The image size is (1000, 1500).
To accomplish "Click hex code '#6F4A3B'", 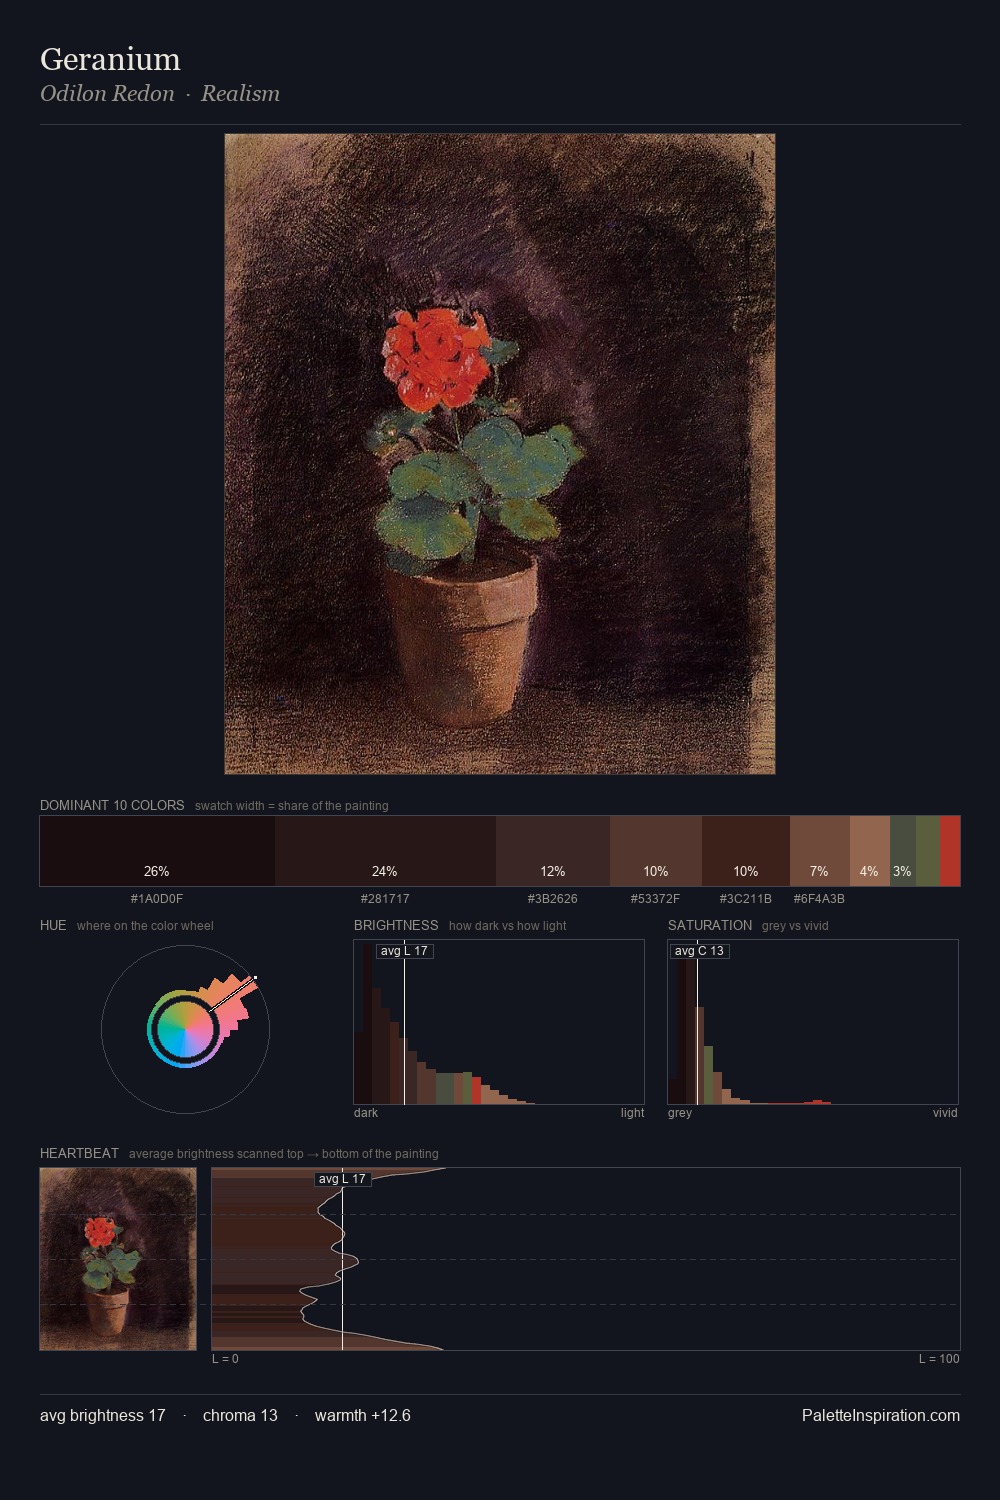I will pyautogui.click(x=819, y=899).
